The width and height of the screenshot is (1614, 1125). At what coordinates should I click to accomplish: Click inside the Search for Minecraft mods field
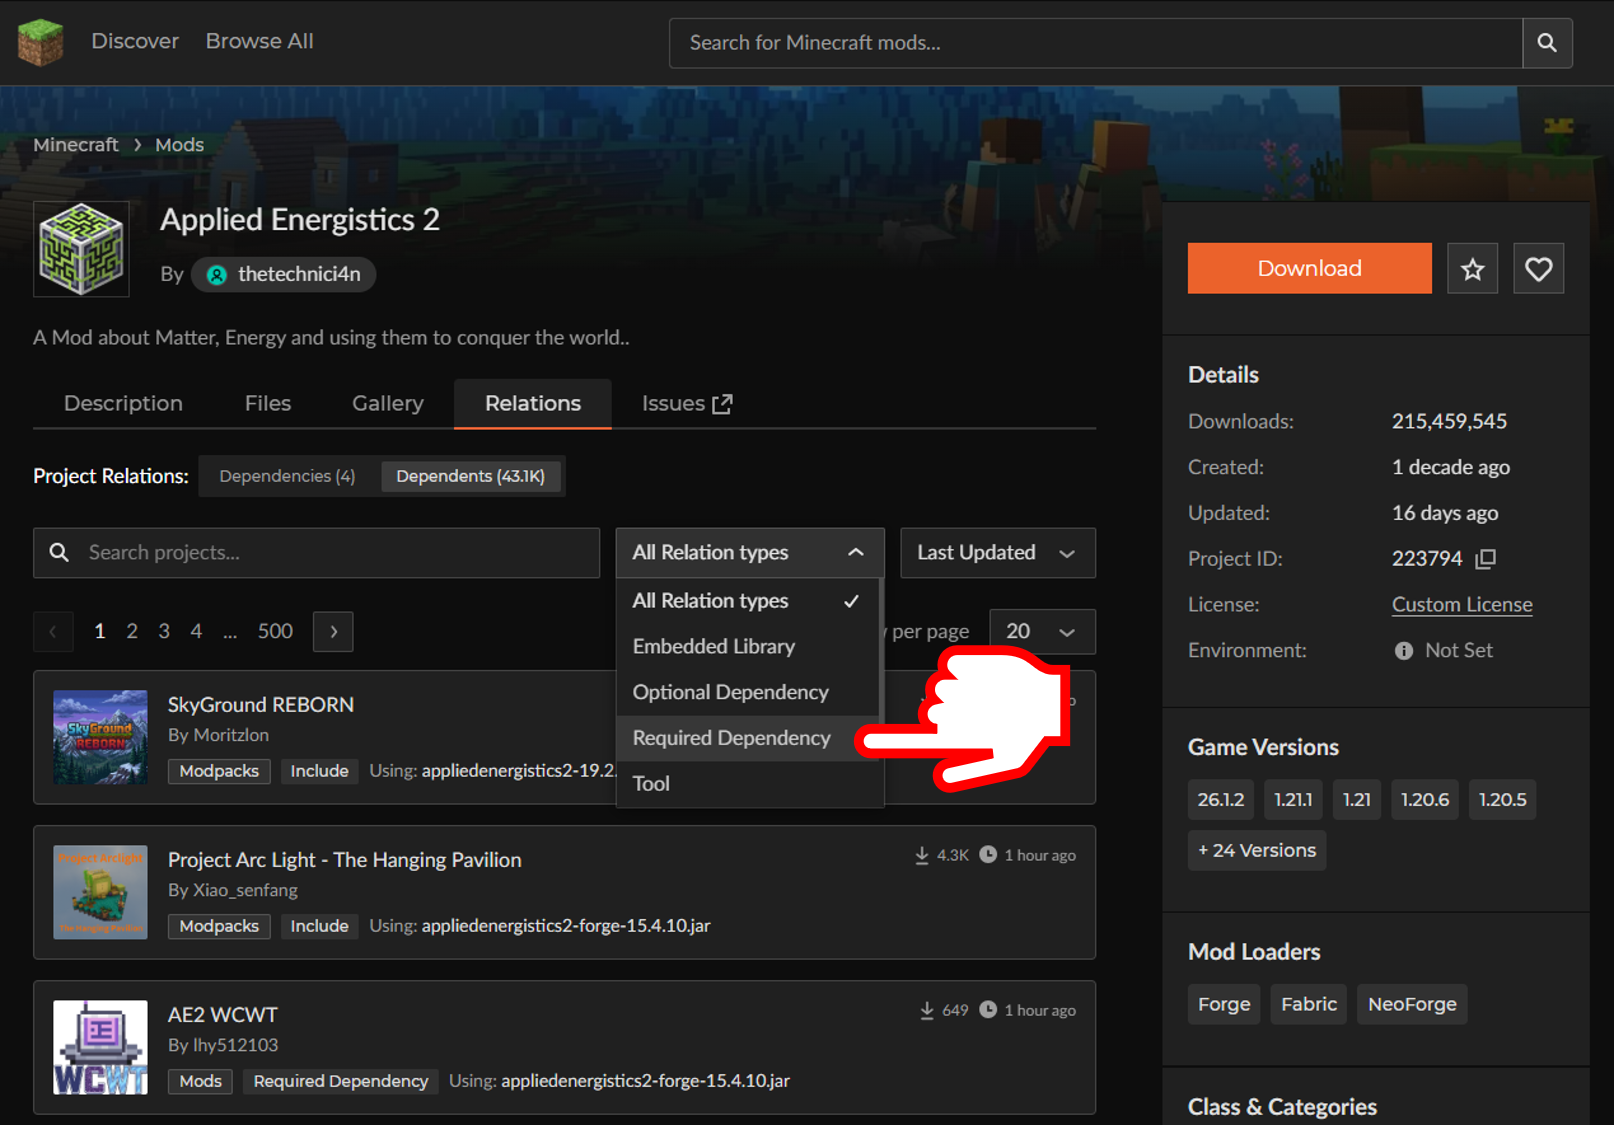[x=1096, y=43]
